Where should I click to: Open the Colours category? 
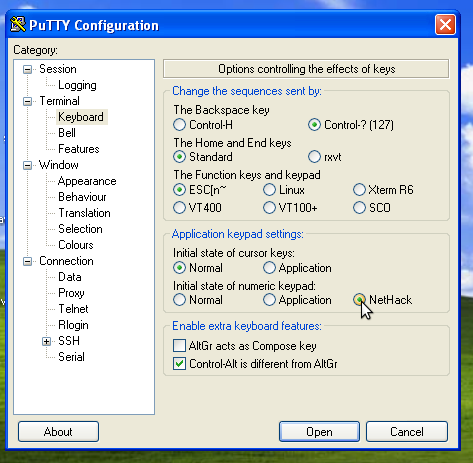76,245
